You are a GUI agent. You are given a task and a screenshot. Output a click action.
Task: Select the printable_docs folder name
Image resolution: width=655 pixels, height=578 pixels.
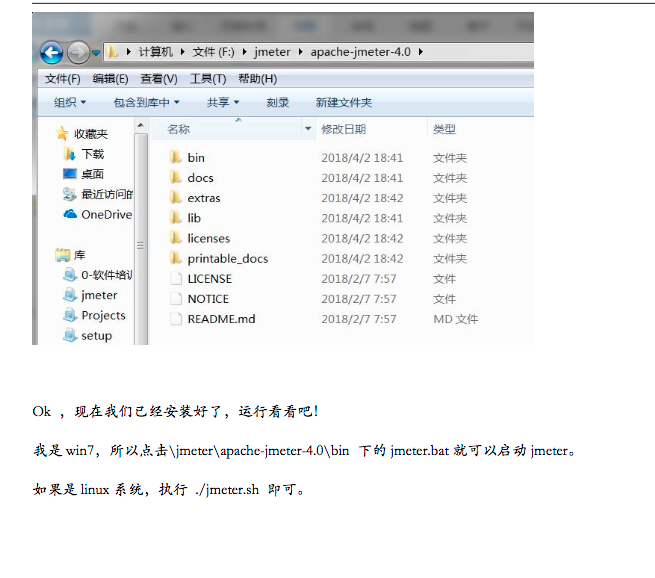[x=228, y=259]
